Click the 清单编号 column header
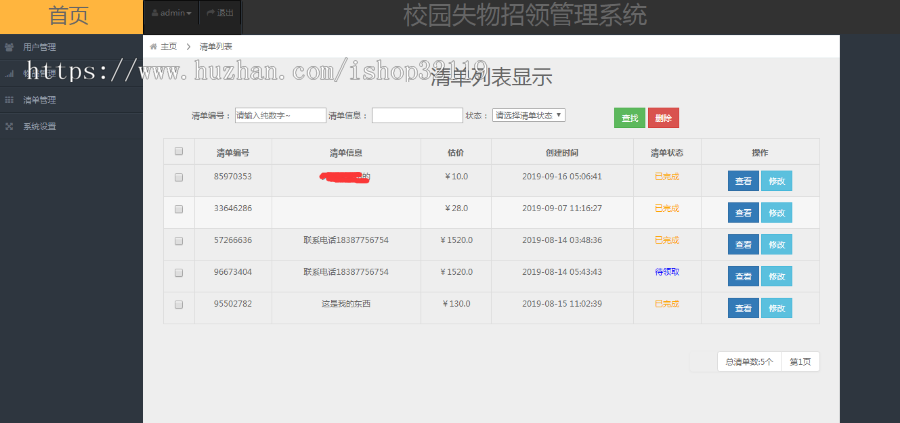900x423 pixels. tap(232, 153)
